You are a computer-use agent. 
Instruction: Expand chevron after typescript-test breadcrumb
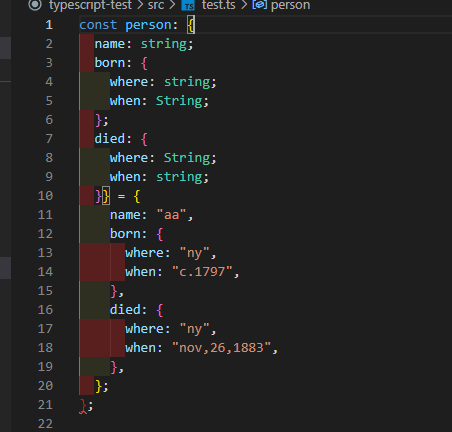pos(140,5)
